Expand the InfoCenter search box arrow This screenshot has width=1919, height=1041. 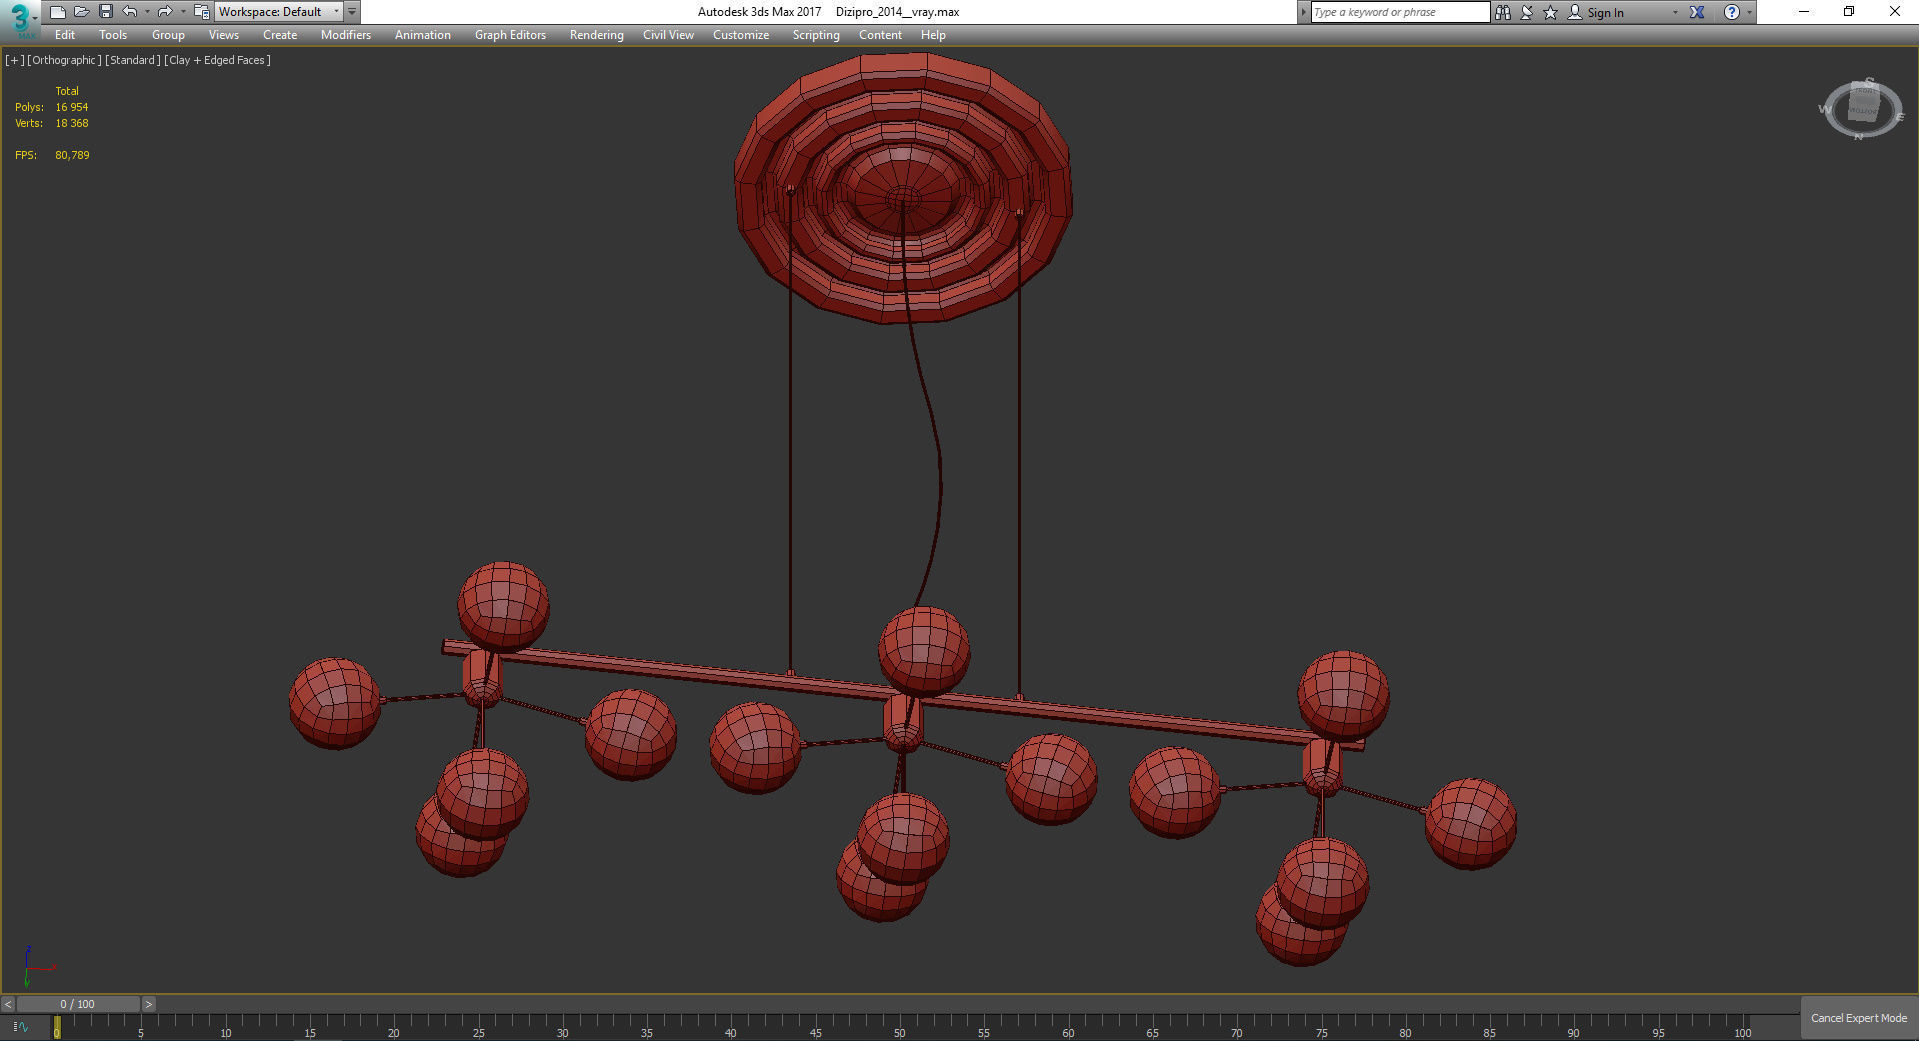pyautogui.click(x=1303, y=12)
